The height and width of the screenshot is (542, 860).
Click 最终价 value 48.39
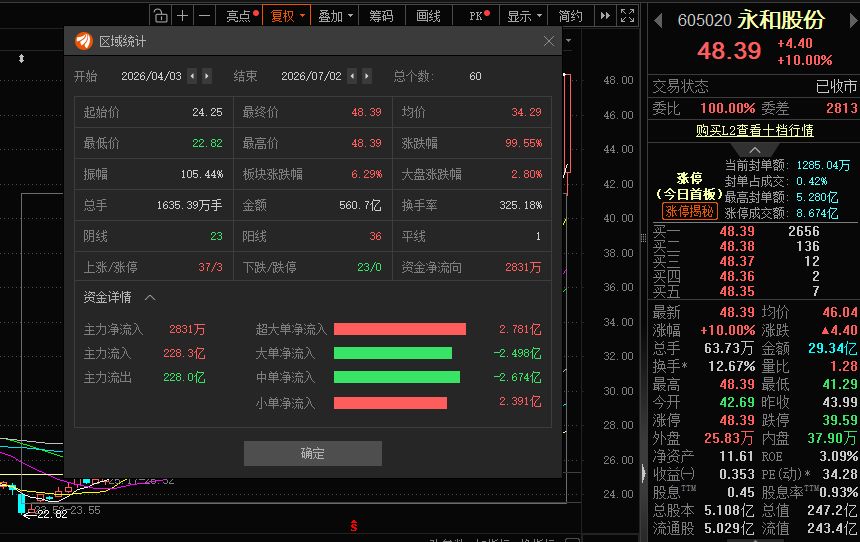pyautogui.click(x=366, y=112)
